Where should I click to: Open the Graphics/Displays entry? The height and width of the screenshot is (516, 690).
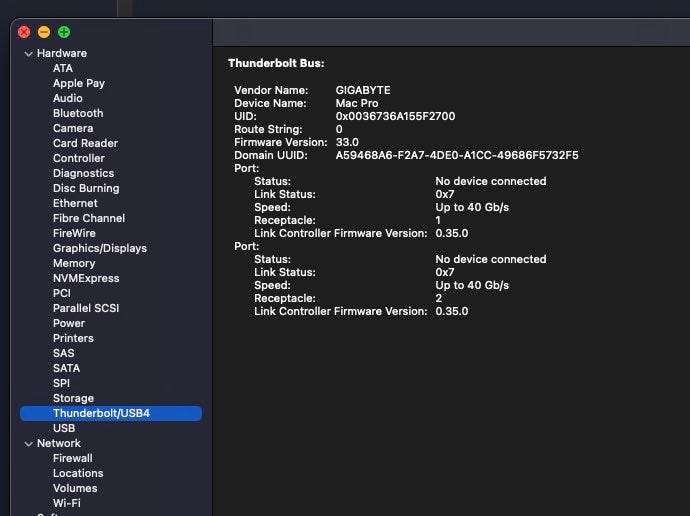pyautogui.click(x=99, y=248)
